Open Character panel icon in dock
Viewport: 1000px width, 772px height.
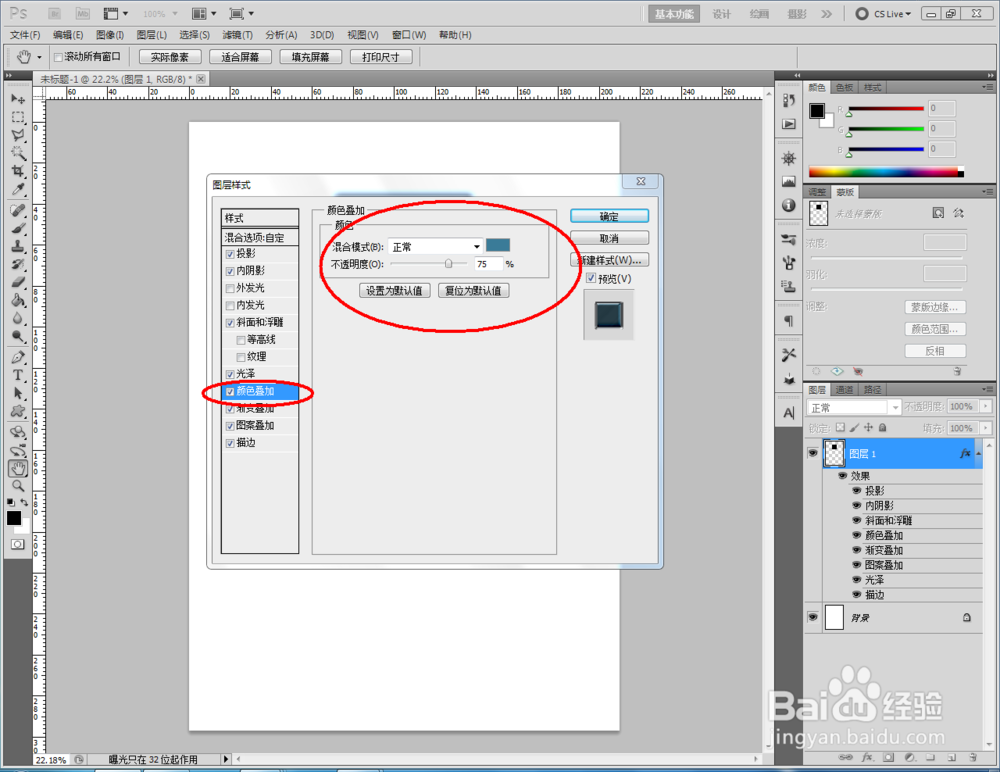[x=789, y=413]
